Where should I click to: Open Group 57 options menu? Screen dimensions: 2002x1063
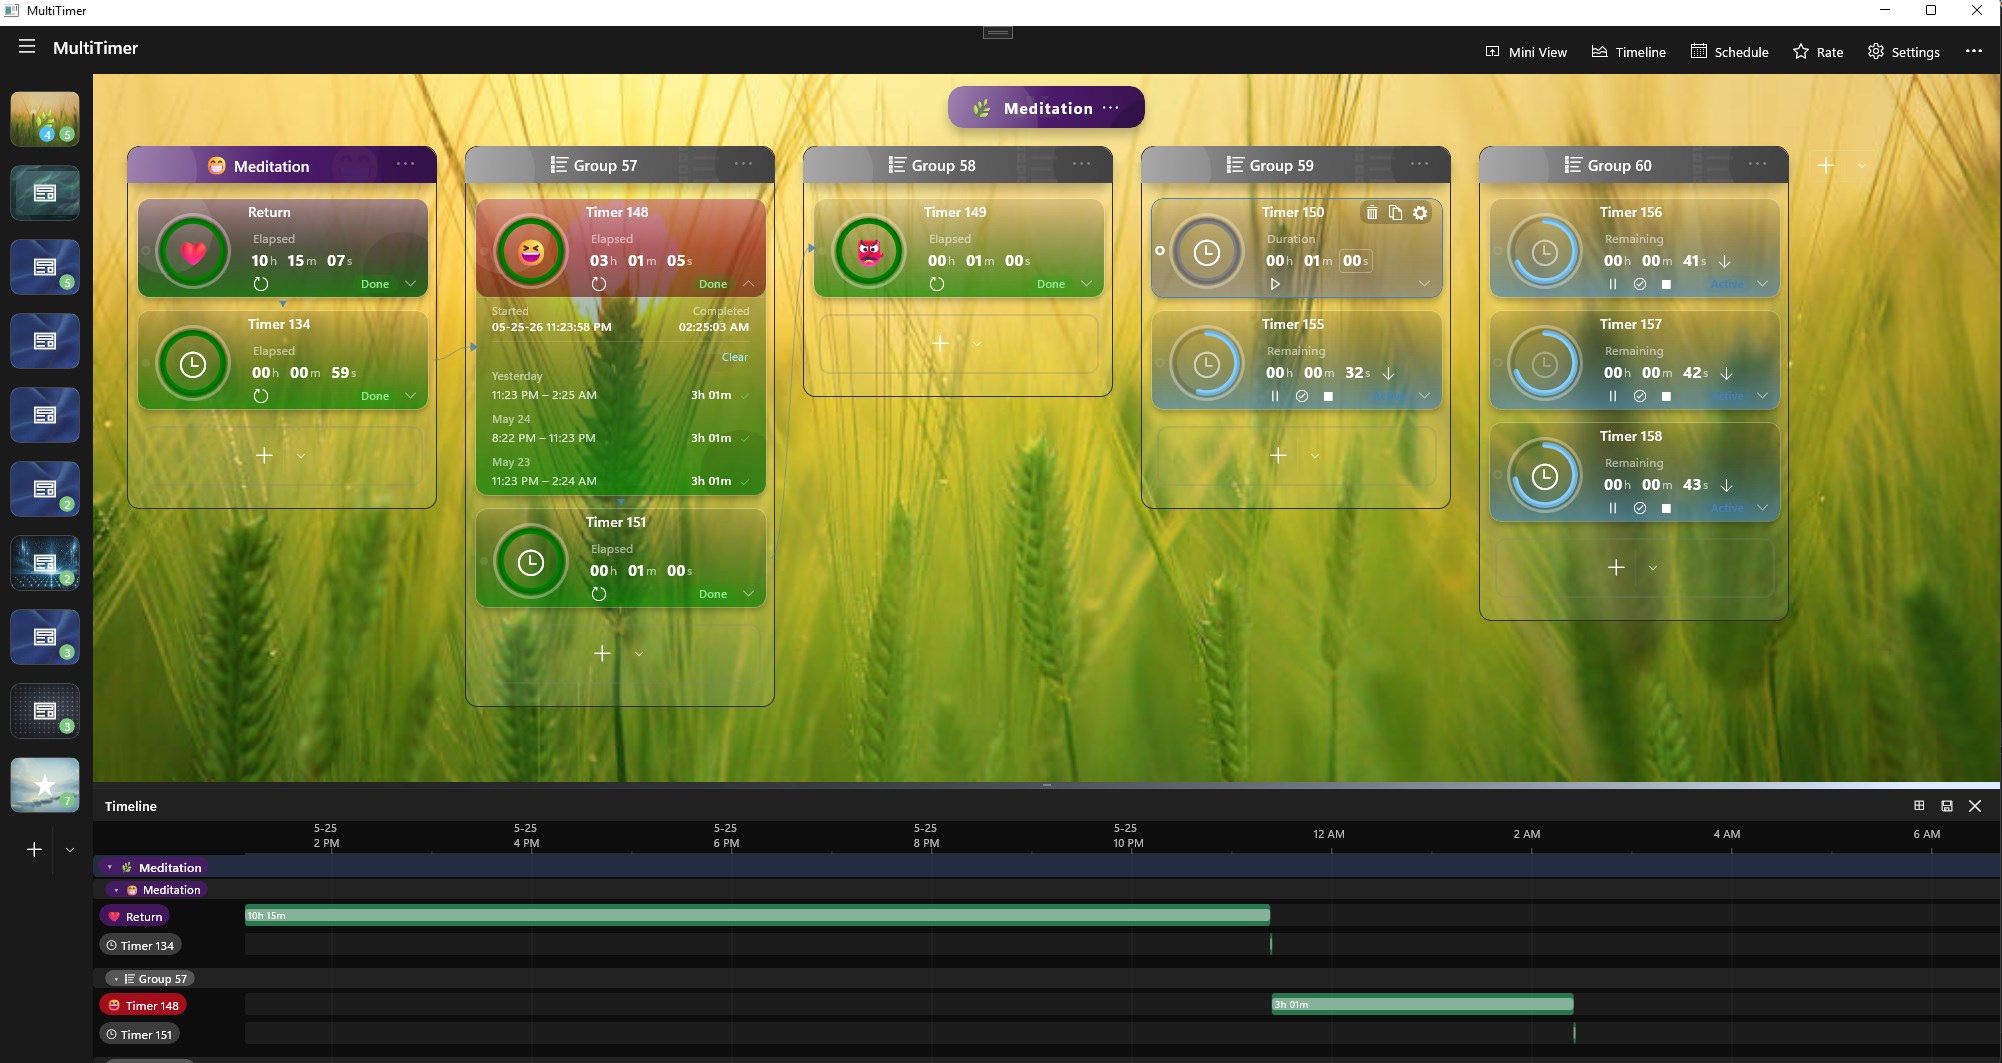click(x=743, y=164)
